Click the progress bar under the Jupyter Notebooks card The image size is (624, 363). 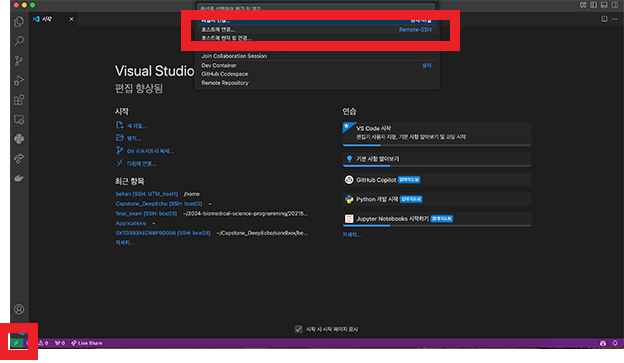[437, 226]
